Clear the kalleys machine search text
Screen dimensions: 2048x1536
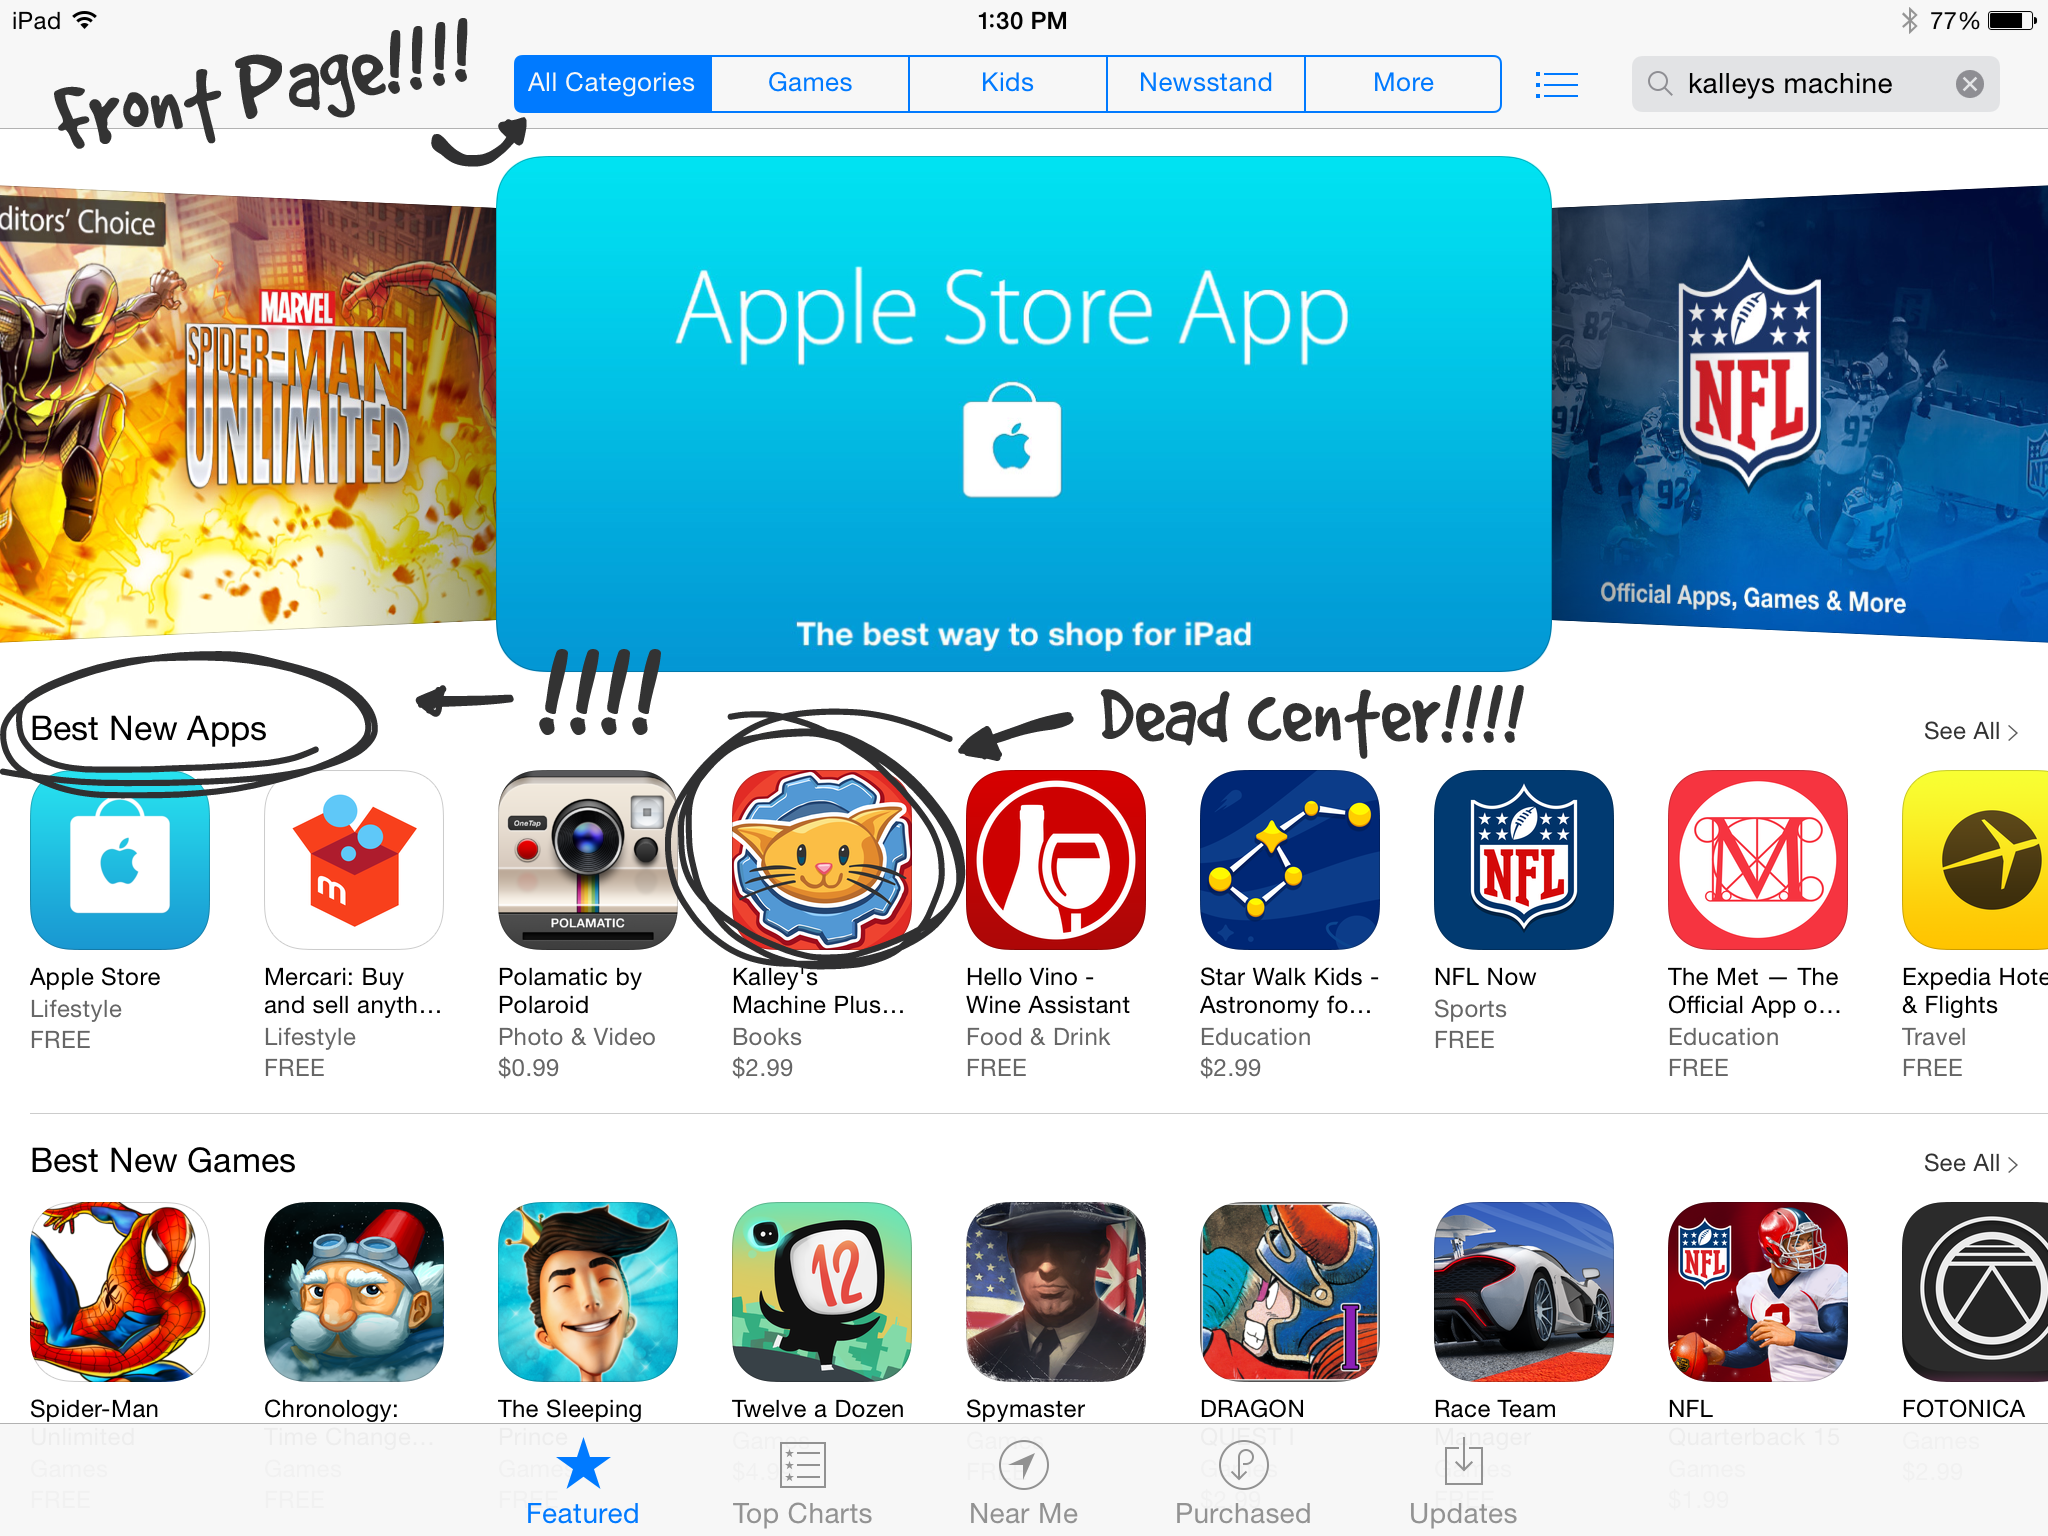1969,84
